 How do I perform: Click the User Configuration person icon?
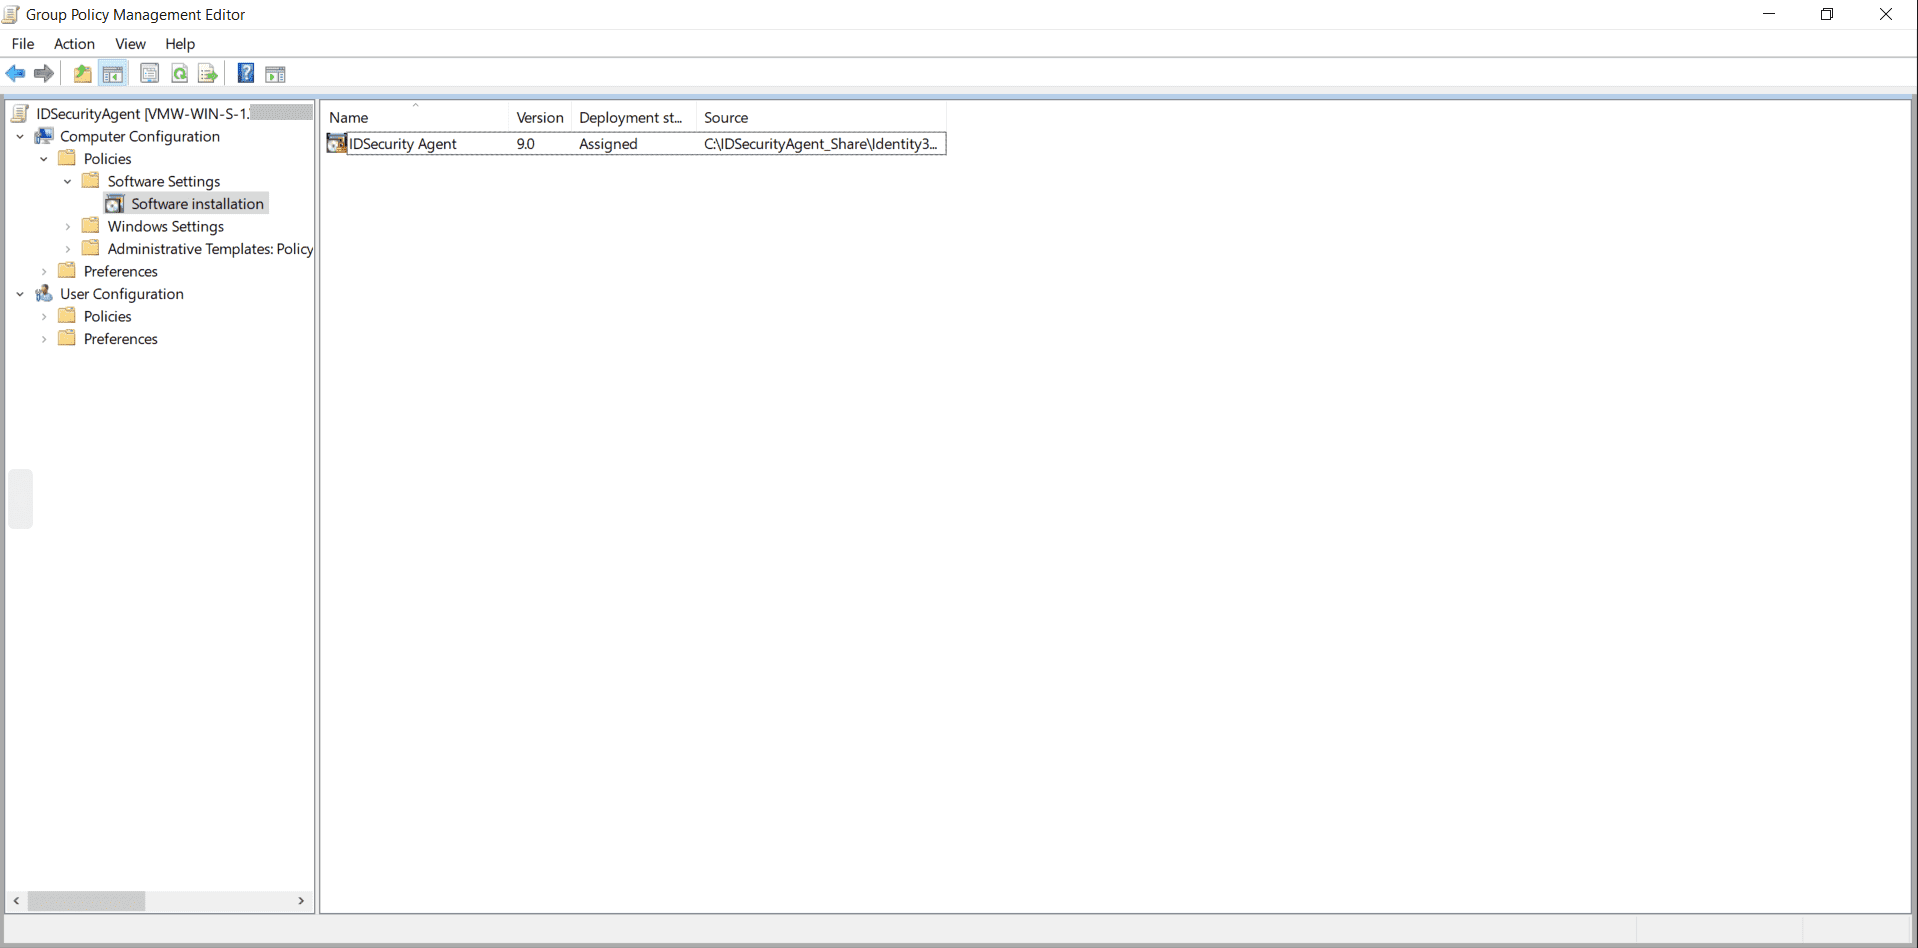[x=44, y=294]
